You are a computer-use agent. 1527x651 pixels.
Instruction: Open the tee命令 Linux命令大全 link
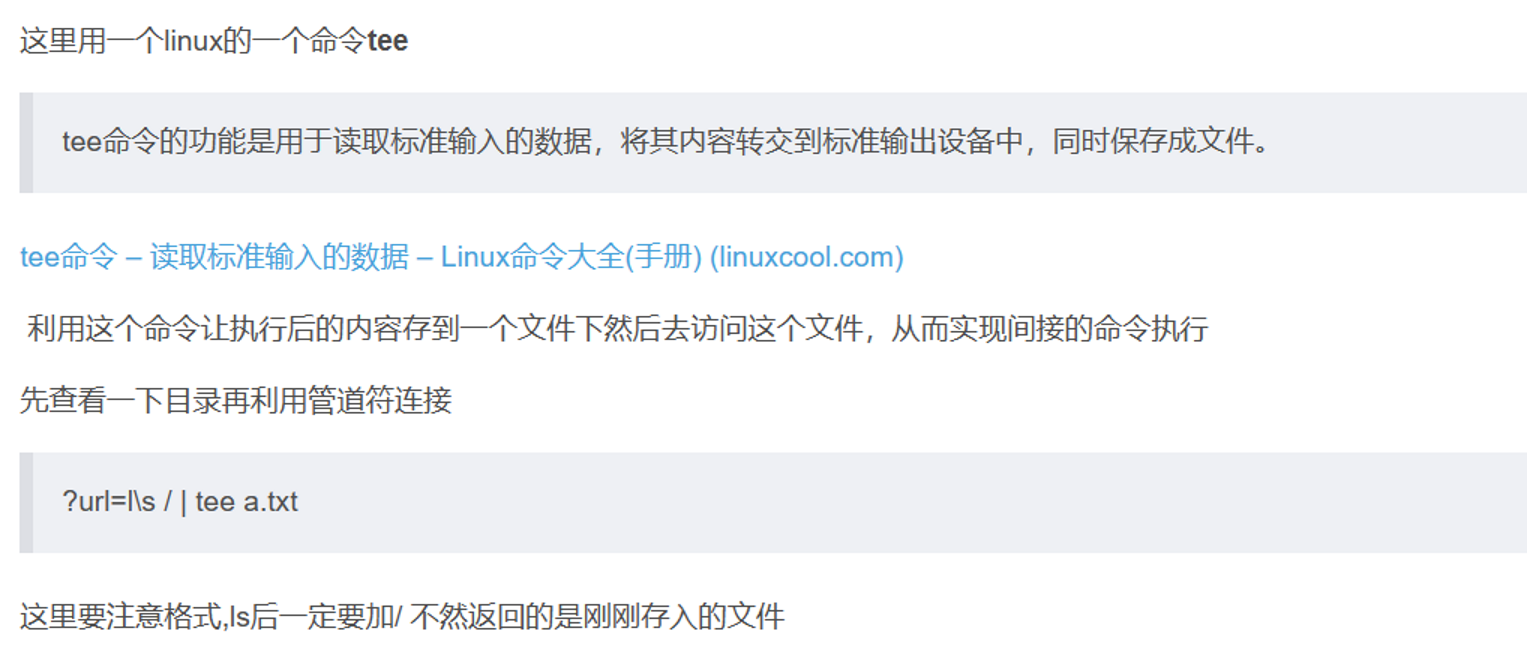[x=461, y=257]
